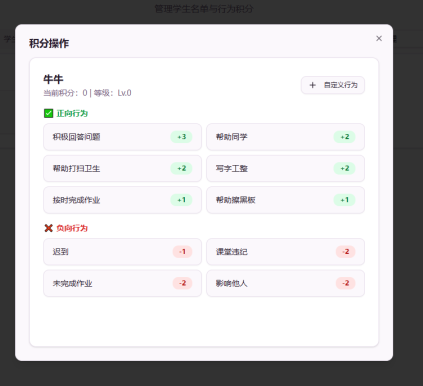
Task: Click the +3 badge on 积极回答问题
Action: (x=182, y=137)
